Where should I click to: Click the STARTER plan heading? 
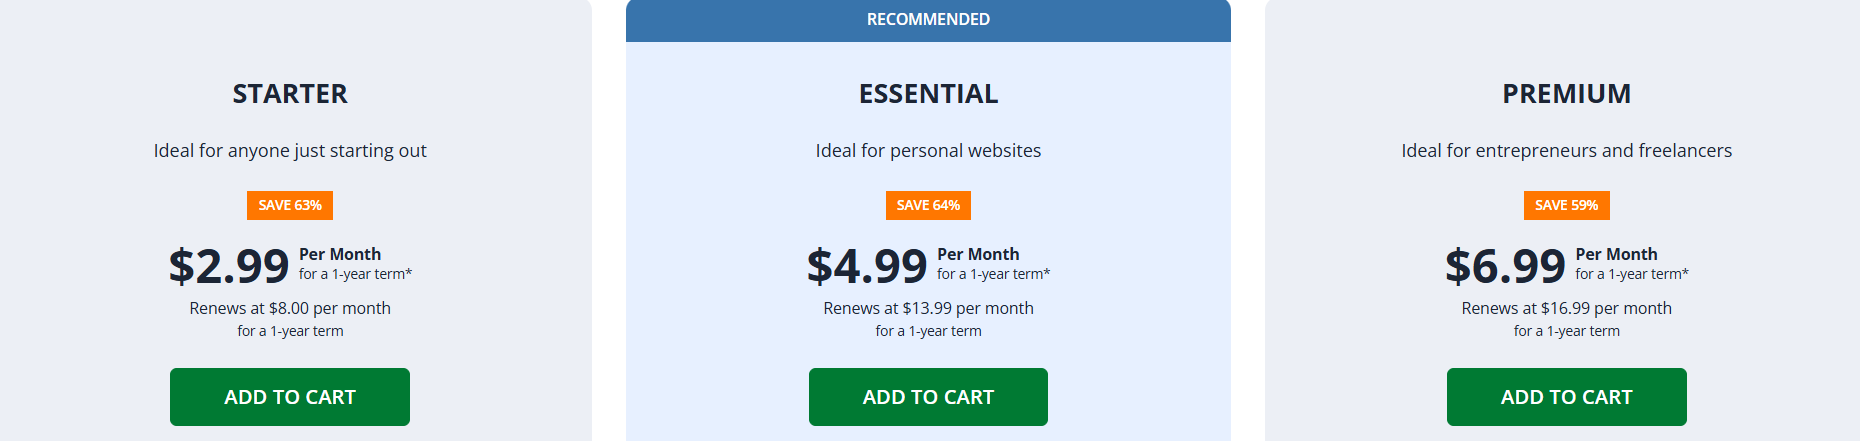[x=290, y=94]
